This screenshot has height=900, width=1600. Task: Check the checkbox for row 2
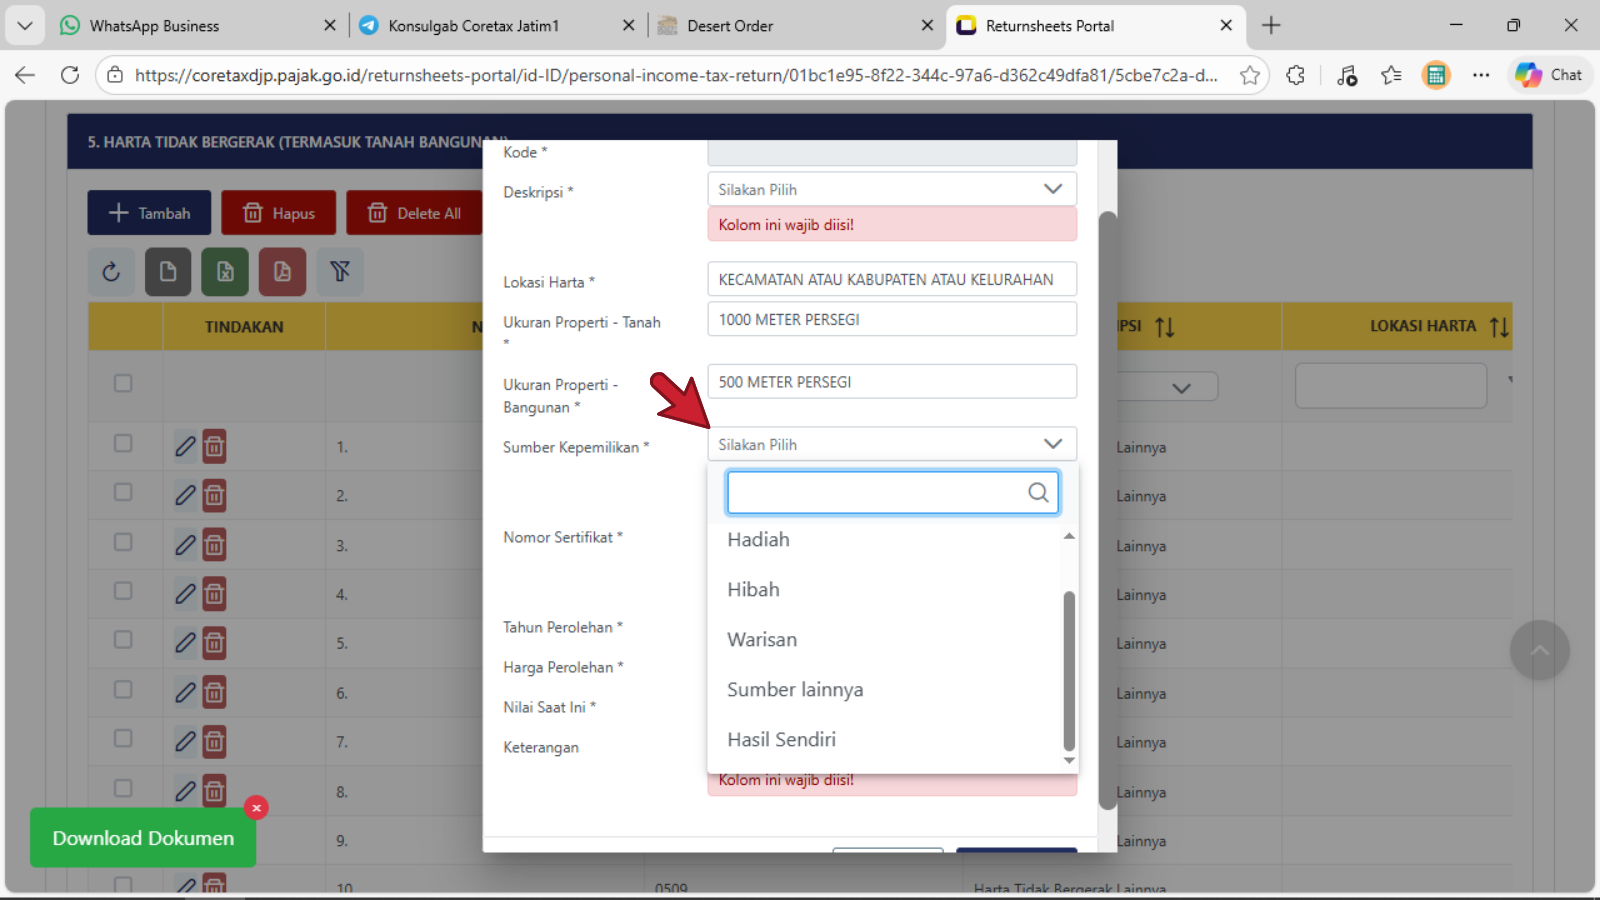pyautogui.click(x=123, y=493)
